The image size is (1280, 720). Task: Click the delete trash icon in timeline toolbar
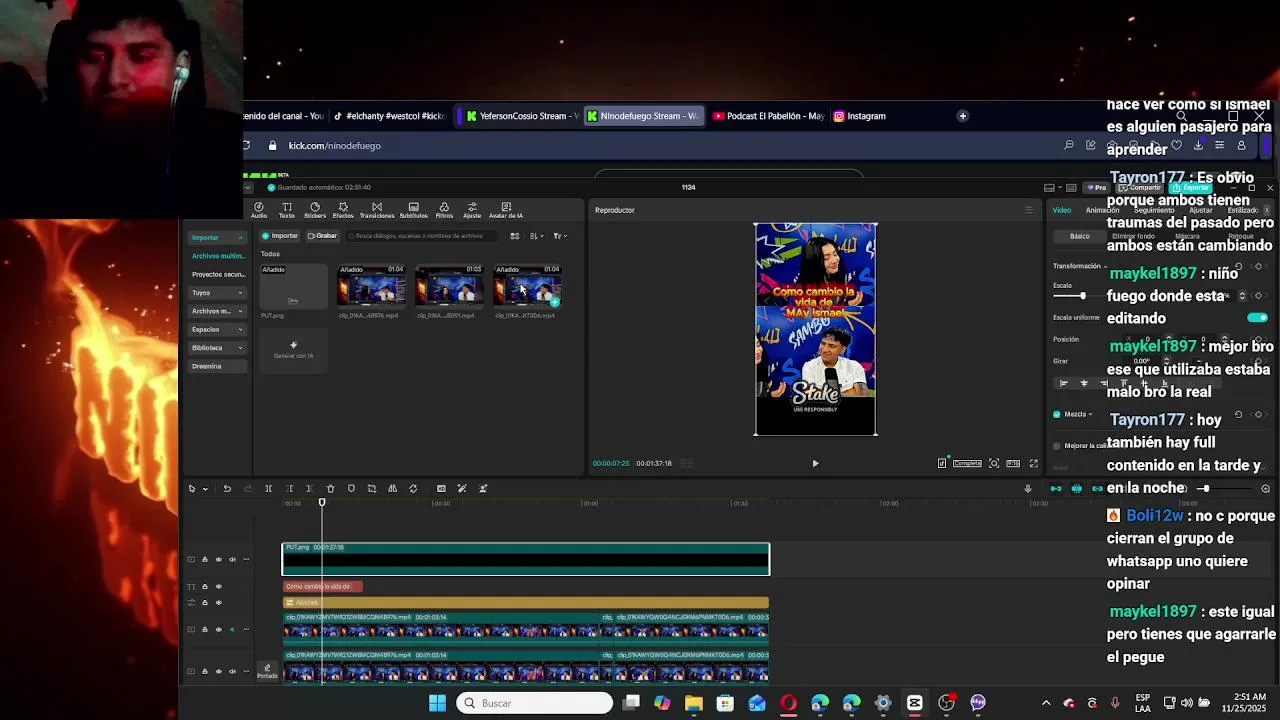330,489
